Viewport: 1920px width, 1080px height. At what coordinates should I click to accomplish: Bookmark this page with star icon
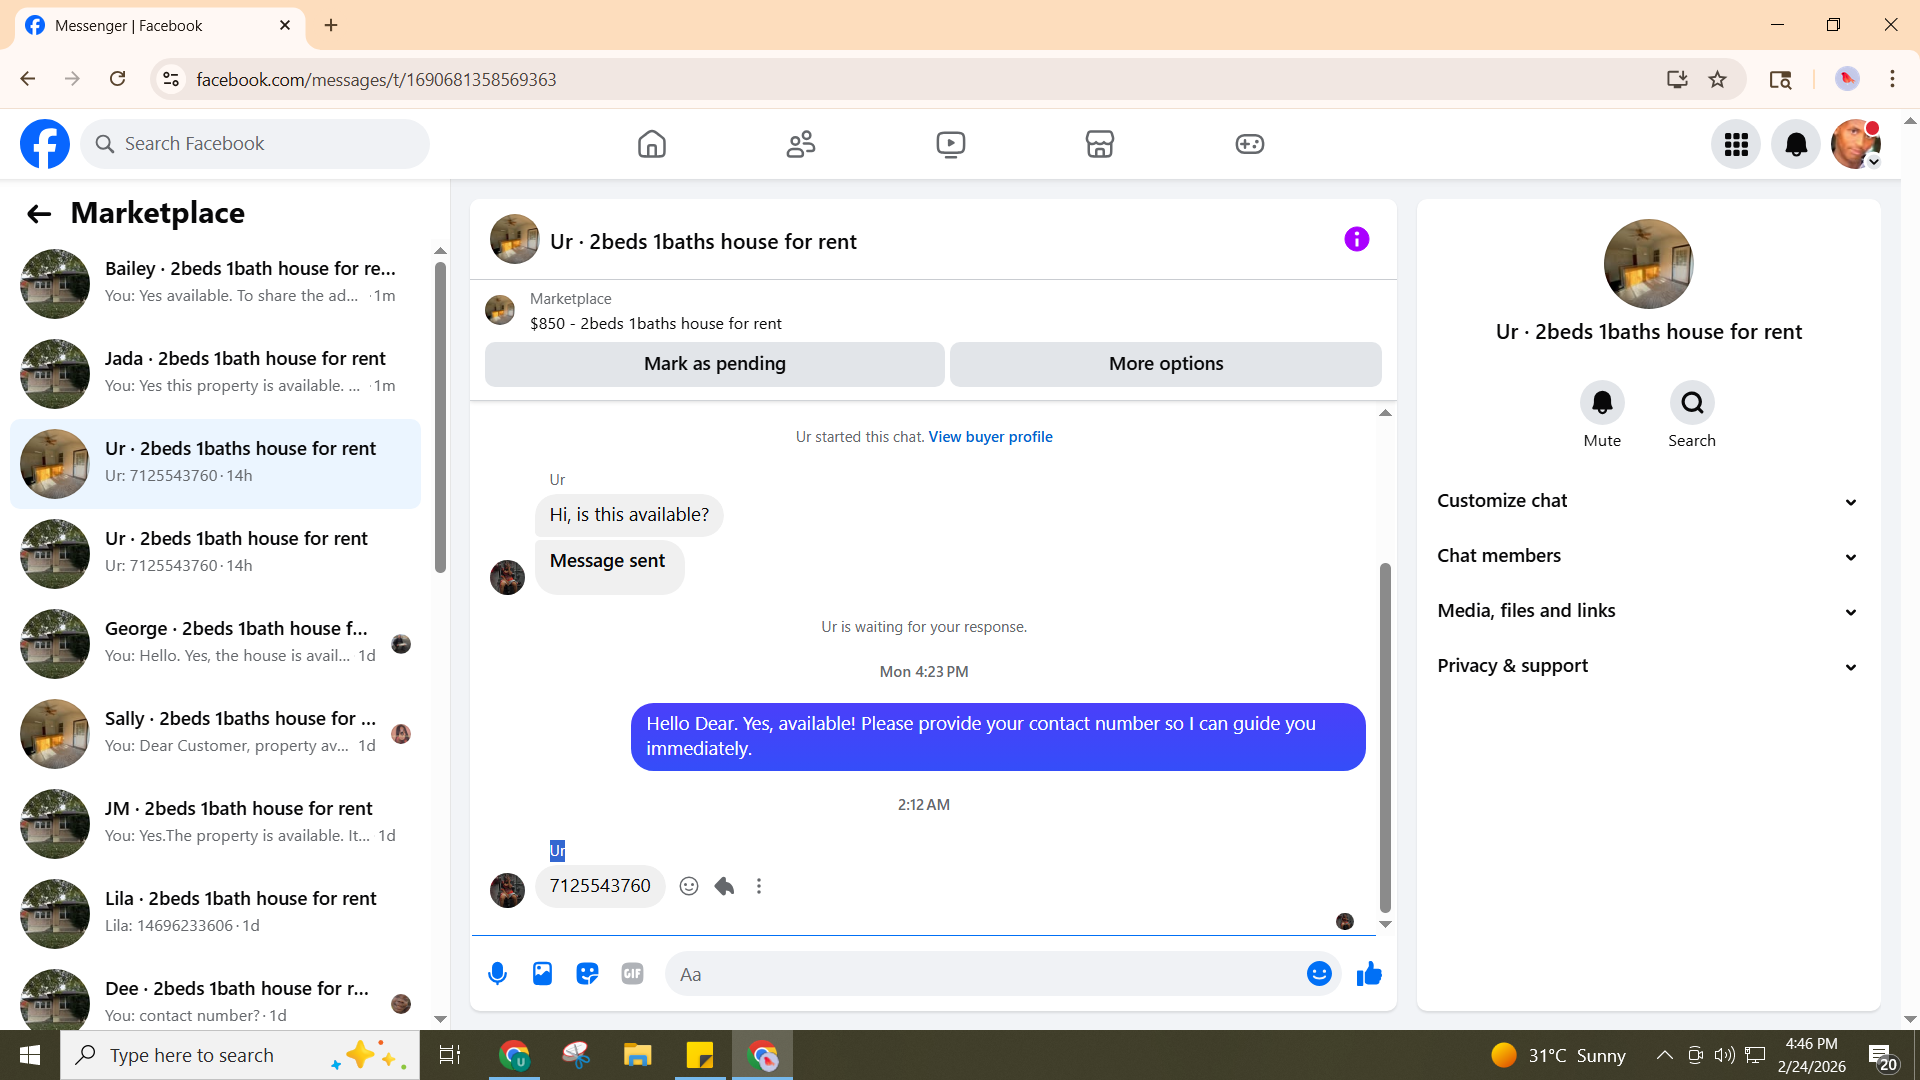(1717, 80)
